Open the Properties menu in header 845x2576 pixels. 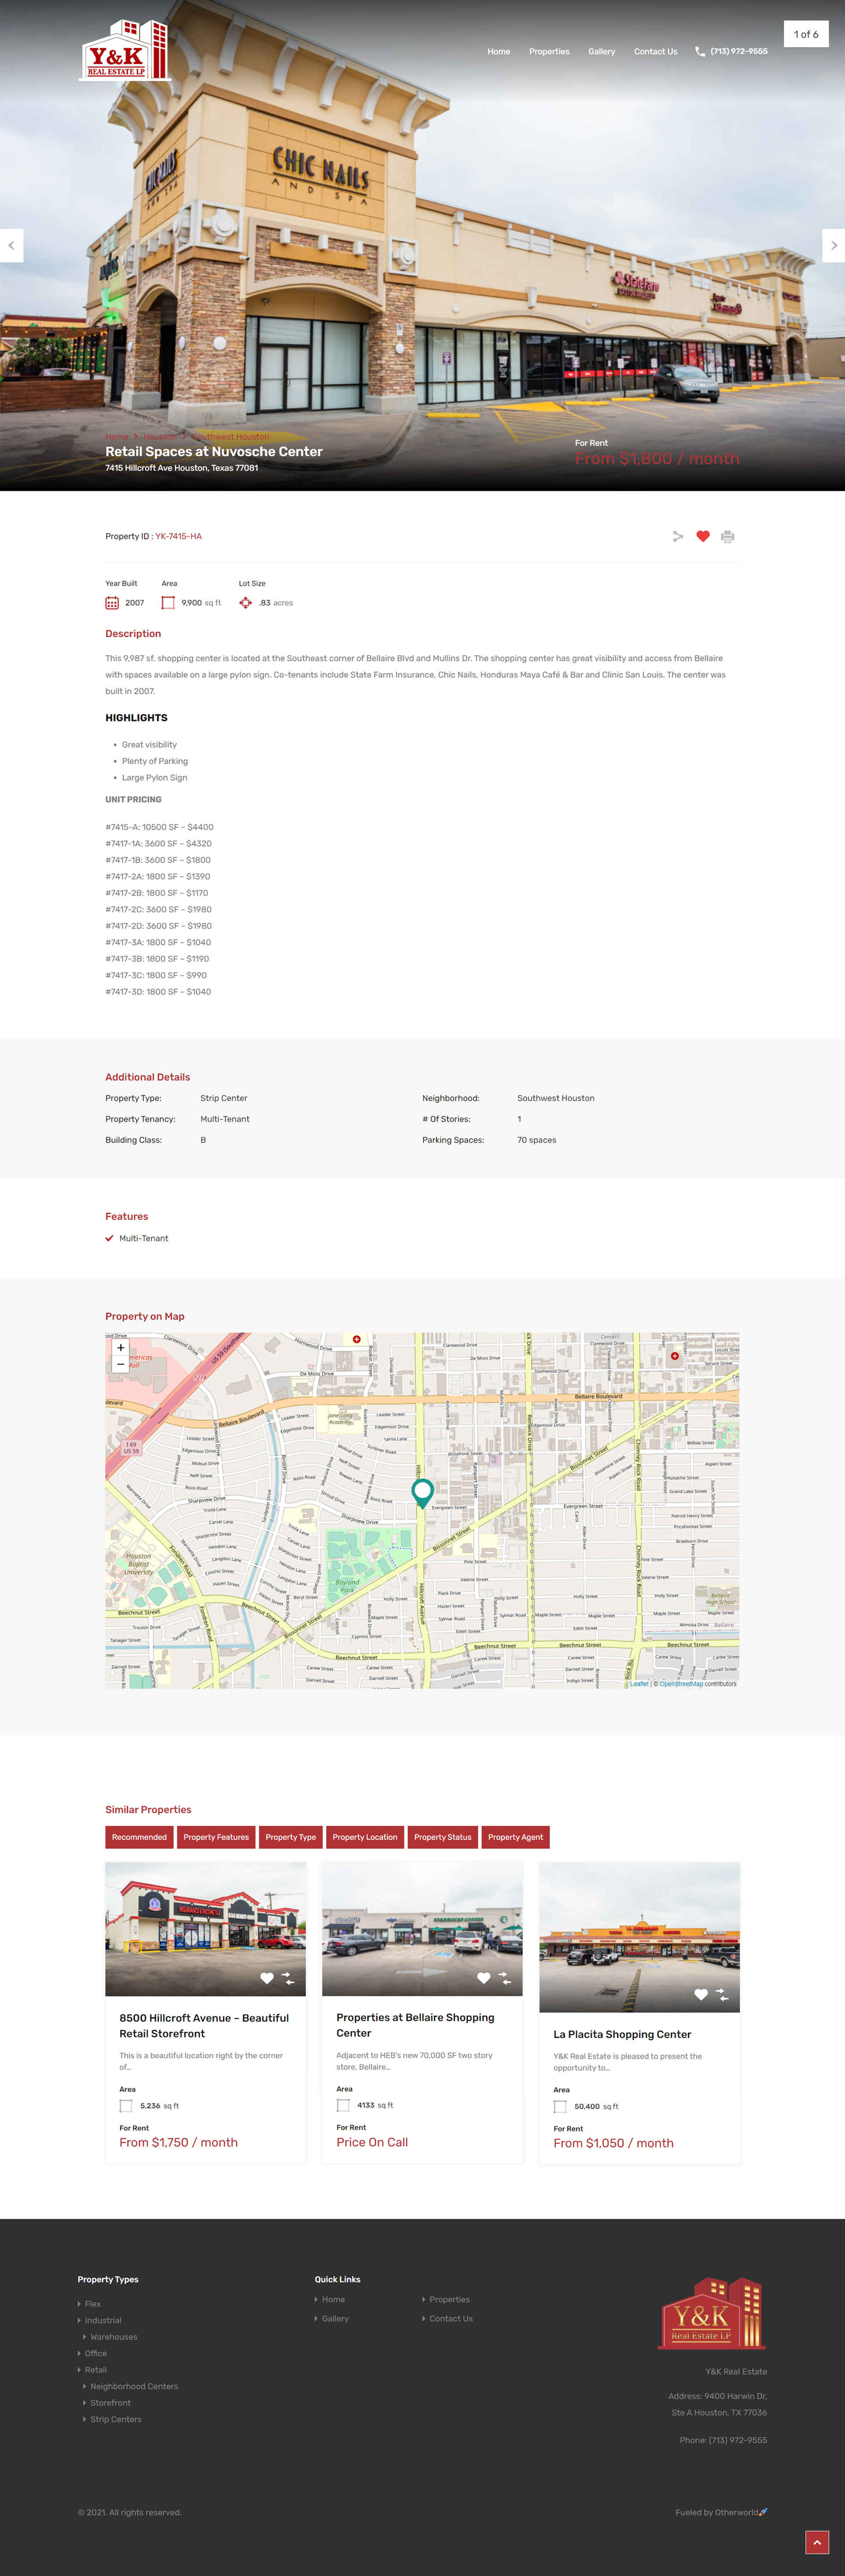point(549,52)
